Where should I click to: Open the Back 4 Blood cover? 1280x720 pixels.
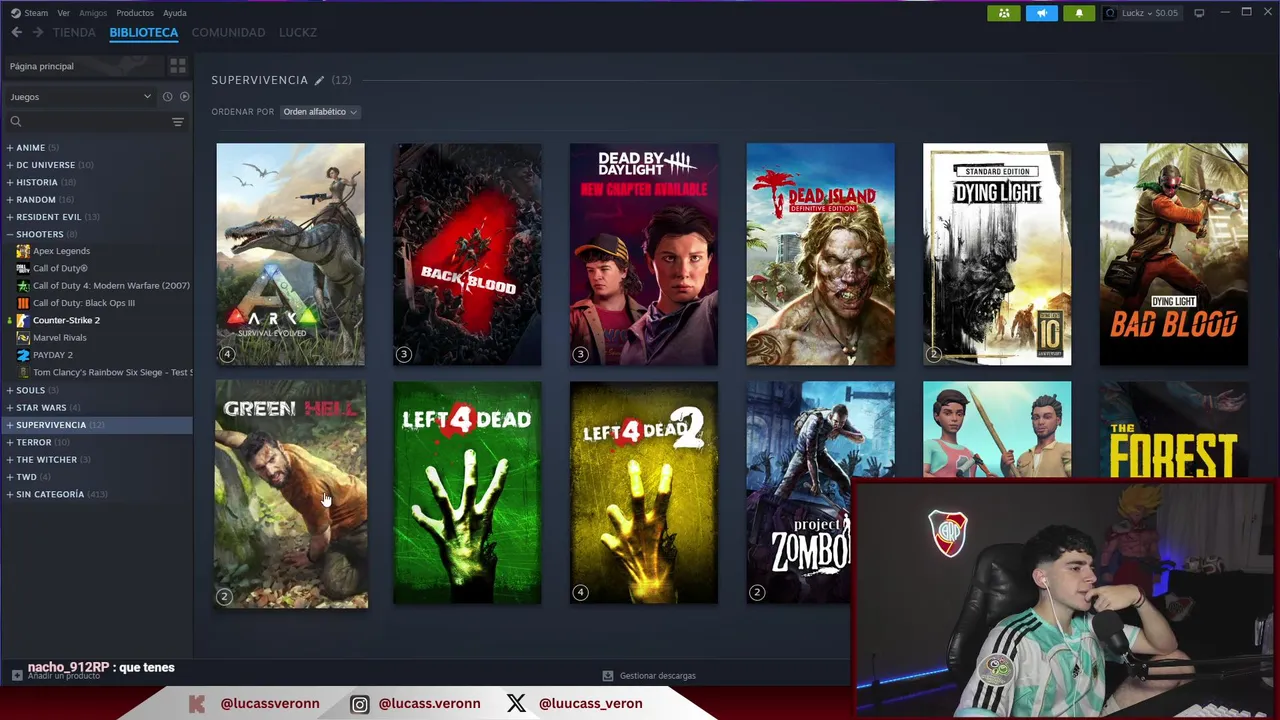[x=467, y=254]
